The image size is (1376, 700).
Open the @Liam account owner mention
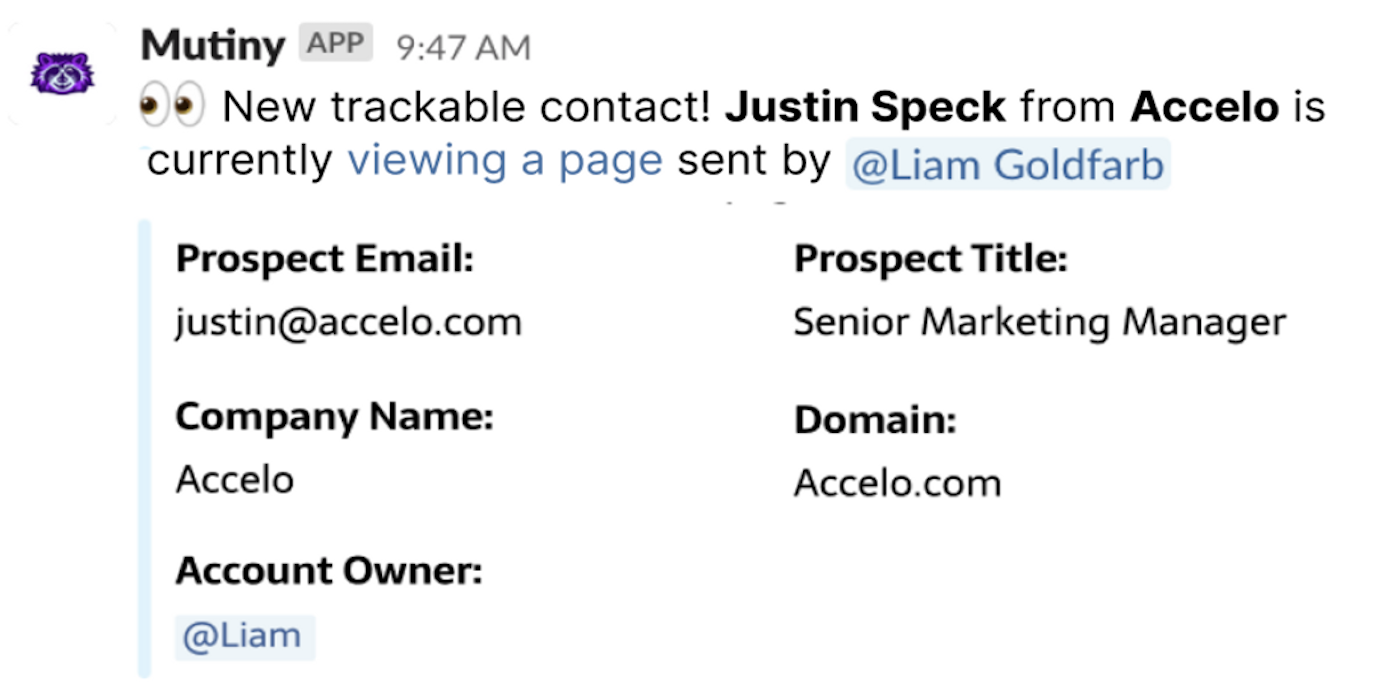pos(243,636)
